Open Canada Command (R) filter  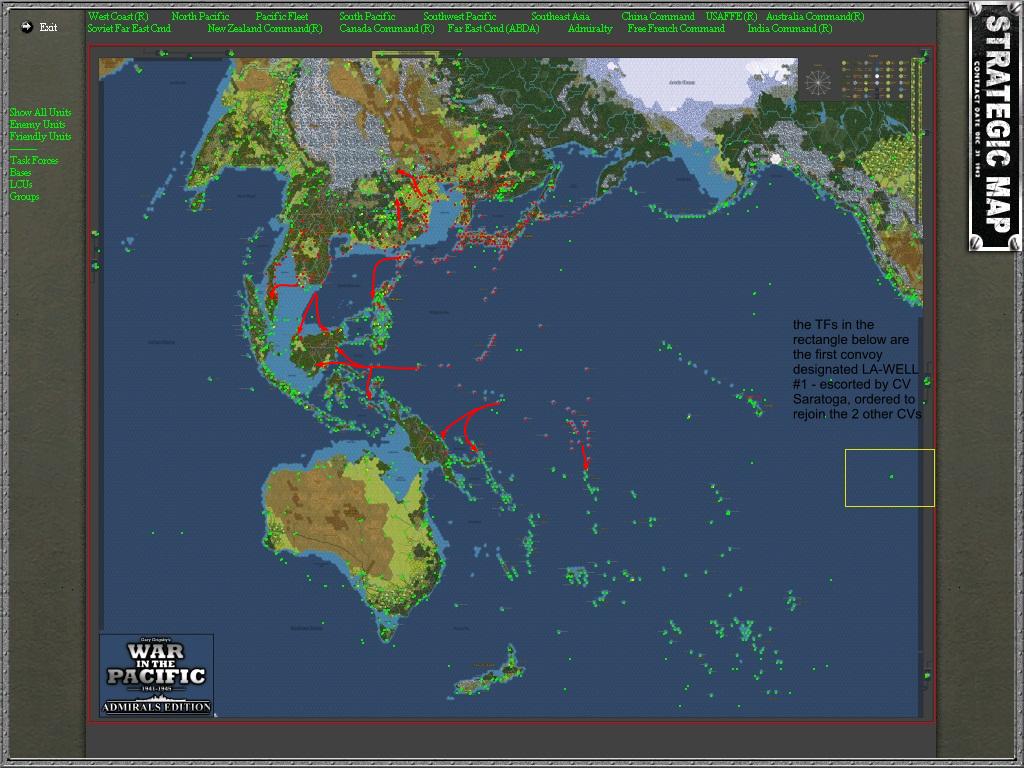coord(387,29)
